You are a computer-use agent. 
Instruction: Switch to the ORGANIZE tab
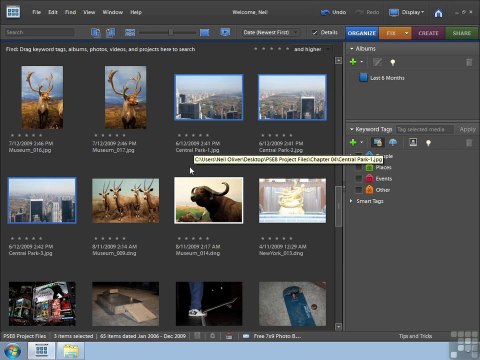tap(362, 33)
